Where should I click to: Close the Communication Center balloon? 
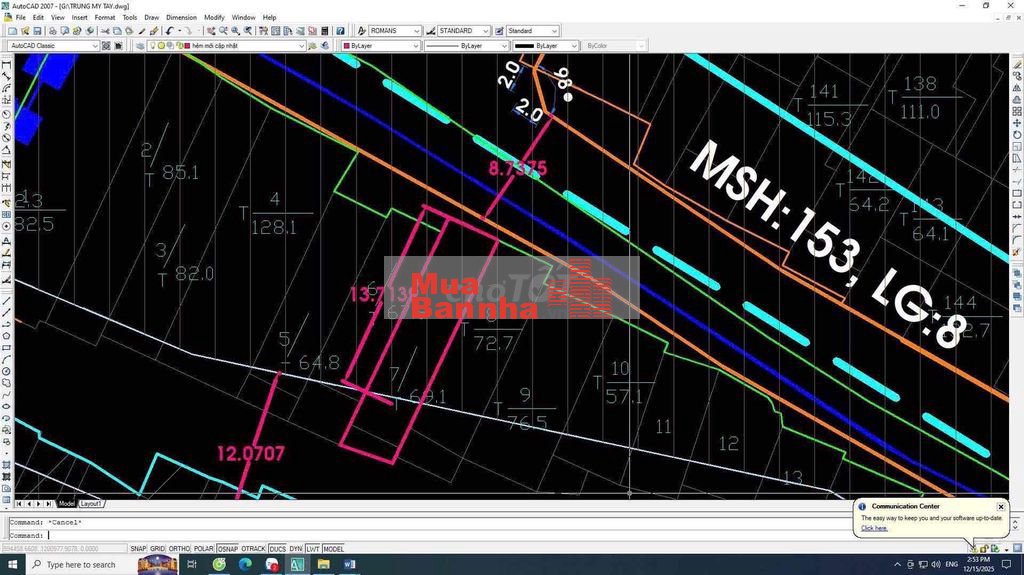1000,507
